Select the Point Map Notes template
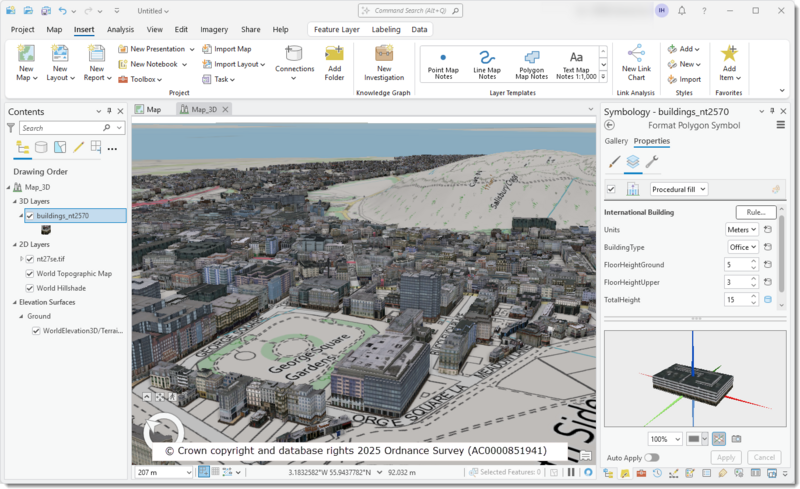 (x=443, y=64)
